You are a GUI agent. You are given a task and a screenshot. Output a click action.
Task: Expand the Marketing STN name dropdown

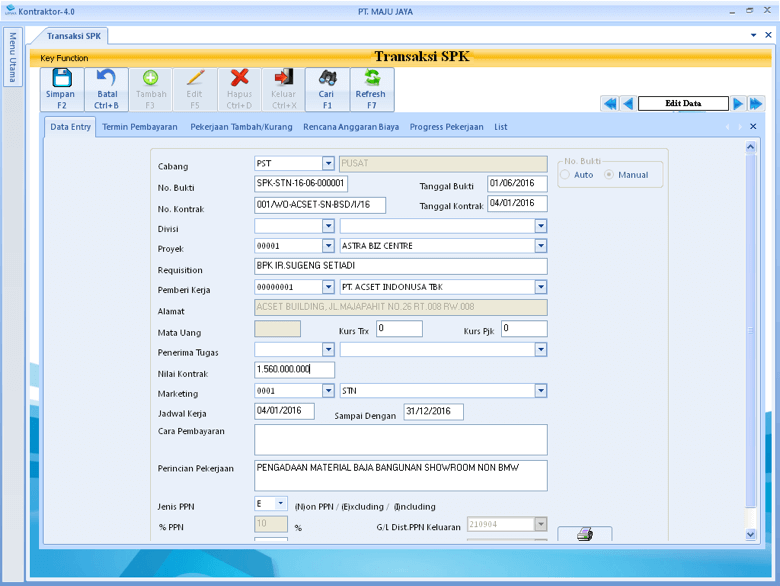[x=541, y=391]
